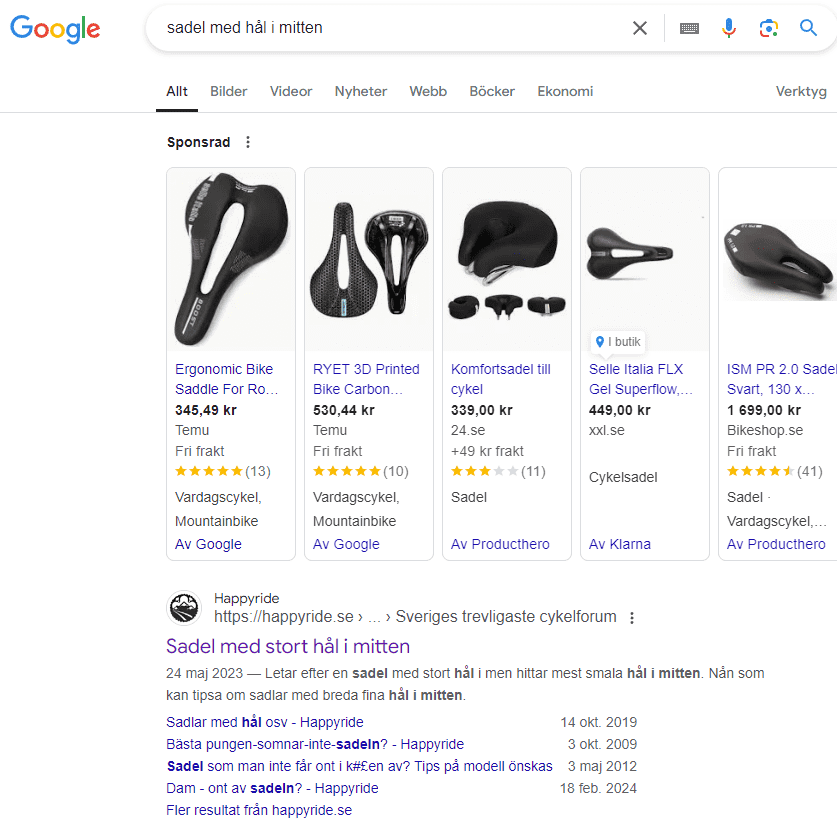Click inside the search input field
Viewport: 837px width, 836px height.
400,28
